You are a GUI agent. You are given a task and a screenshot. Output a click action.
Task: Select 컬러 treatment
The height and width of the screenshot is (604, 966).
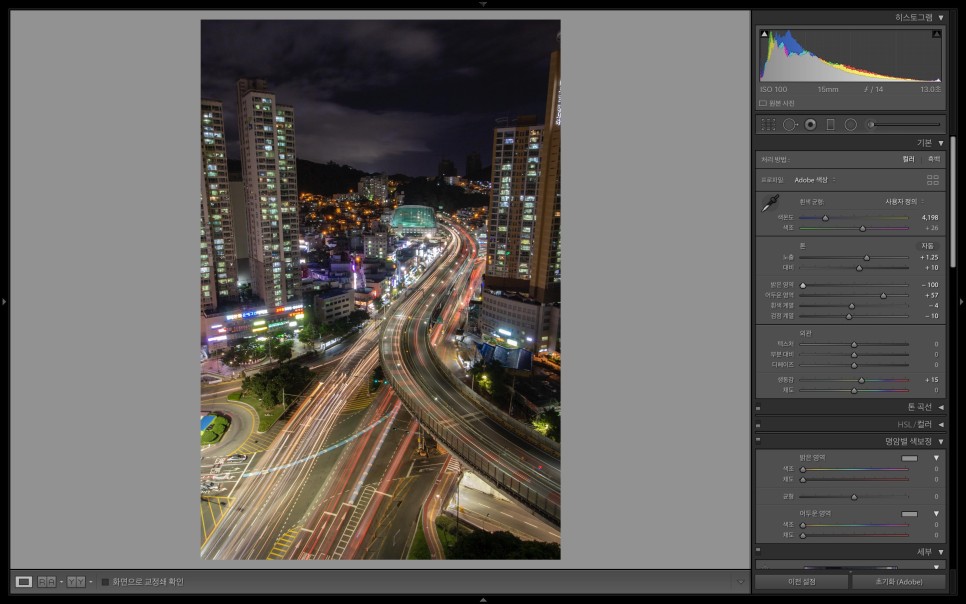pyautogui.click(x=908, y=160)
